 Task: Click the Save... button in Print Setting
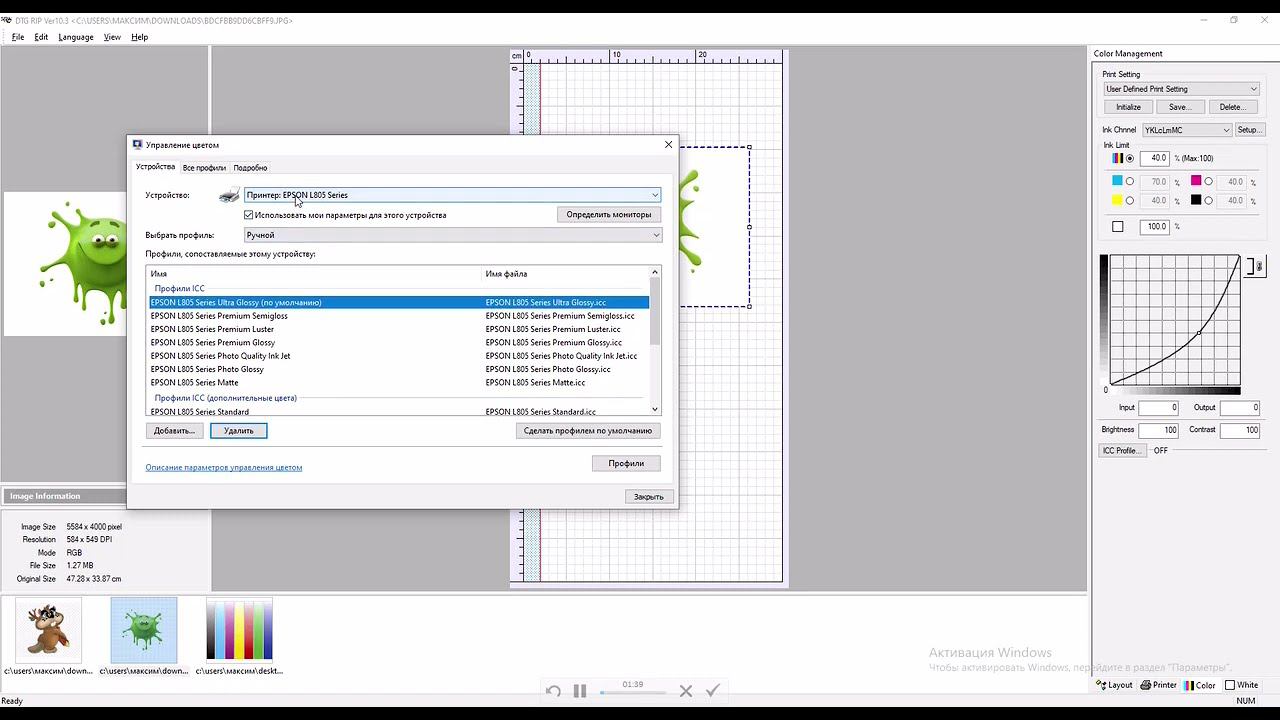(1180, 107)
